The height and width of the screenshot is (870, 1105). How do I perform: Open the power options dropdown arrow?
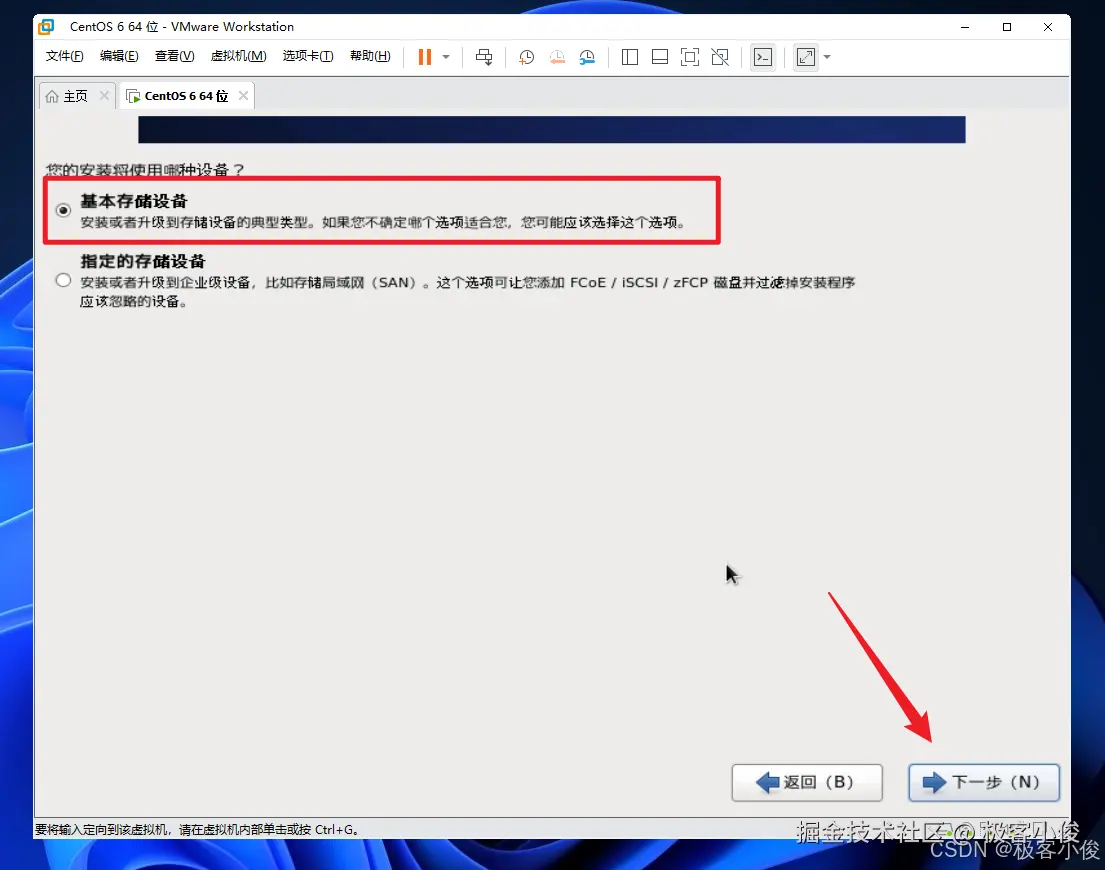click(446, 57)
